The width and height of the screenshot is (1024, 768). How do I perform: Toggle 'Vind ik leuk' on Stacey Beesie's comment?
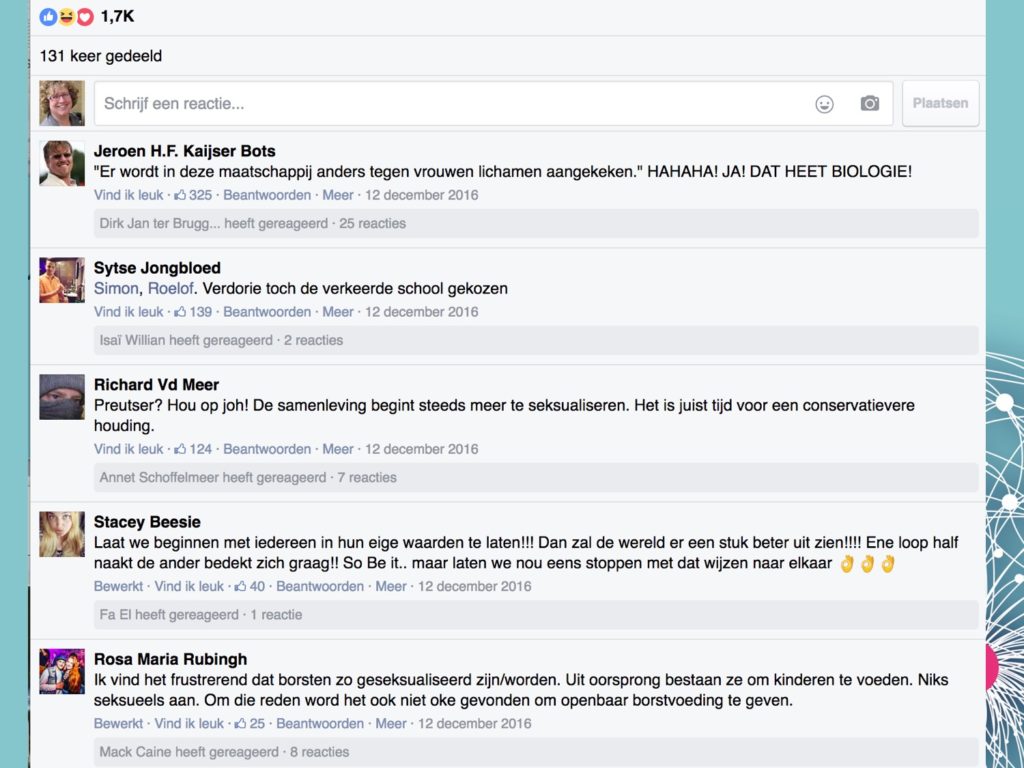coord(189,586)
